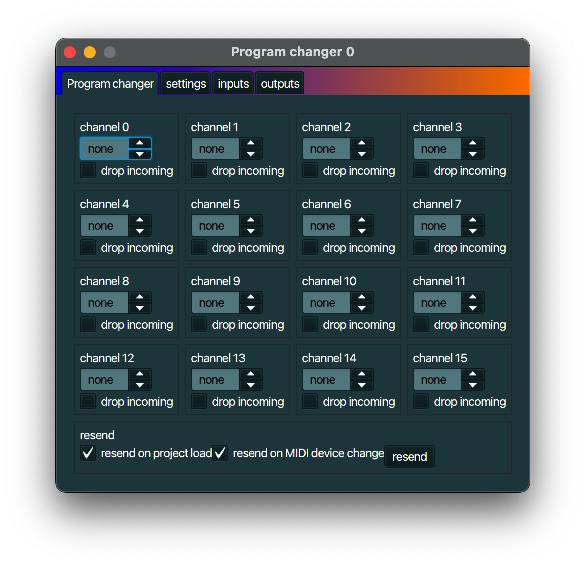Decrease channel 12 program with down arrow
The image size is (586, 566).
[140, 385]
